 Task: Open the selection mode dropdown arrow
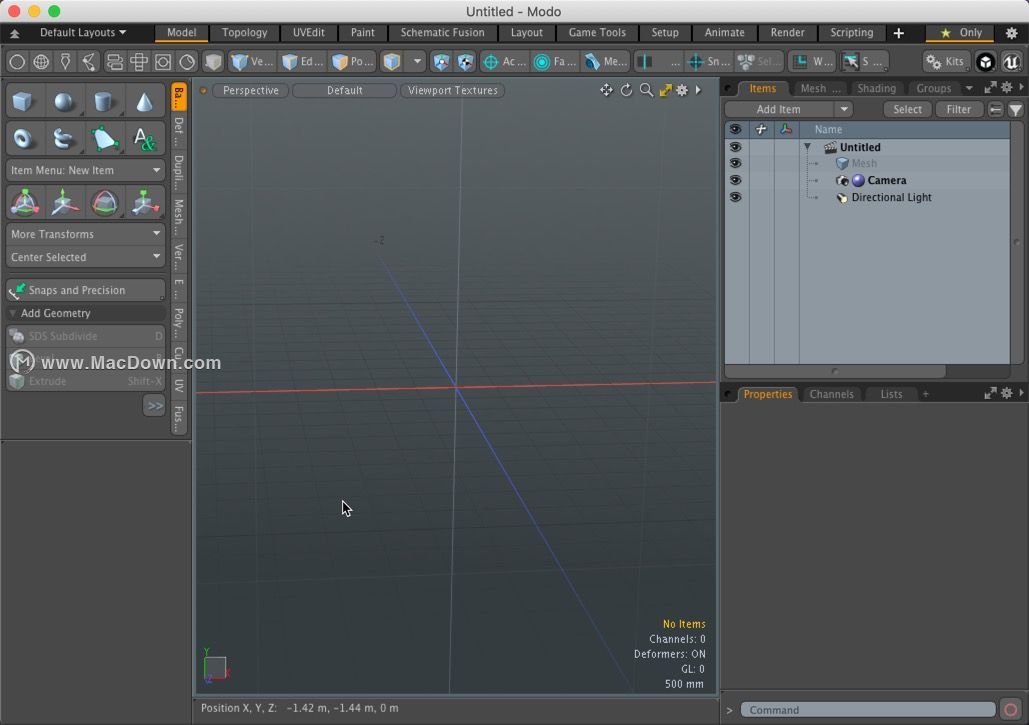(417, 62)
